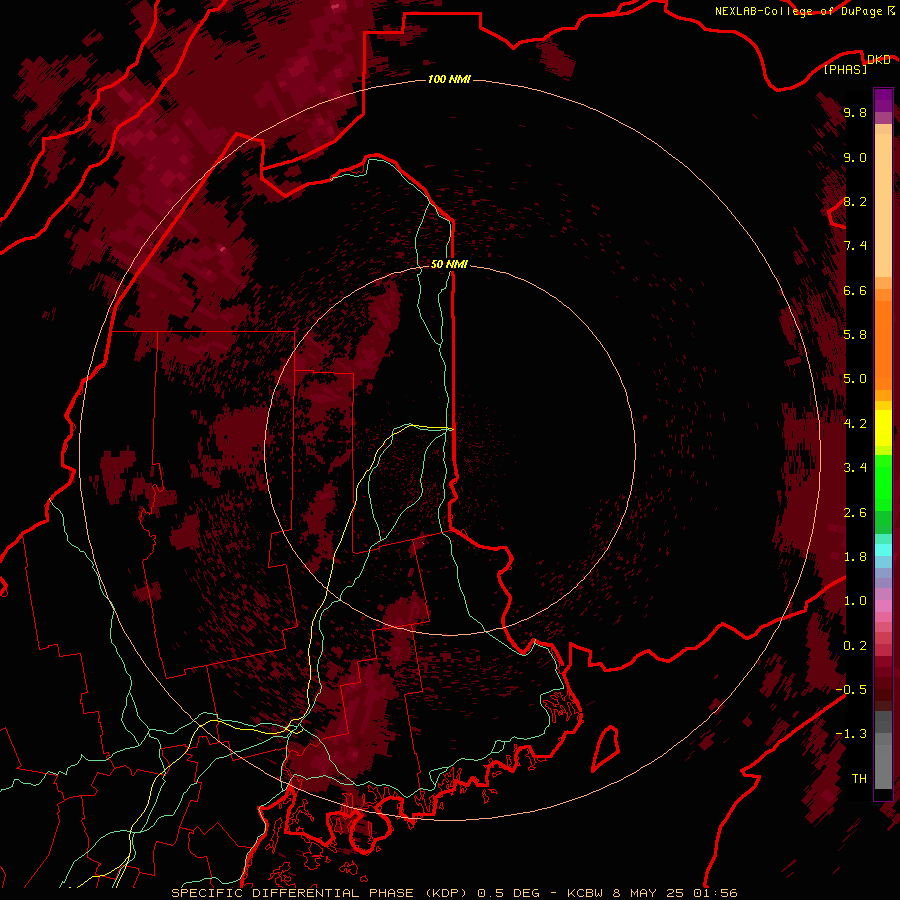Click the 5.8 legend value

[x=855, y=334]
